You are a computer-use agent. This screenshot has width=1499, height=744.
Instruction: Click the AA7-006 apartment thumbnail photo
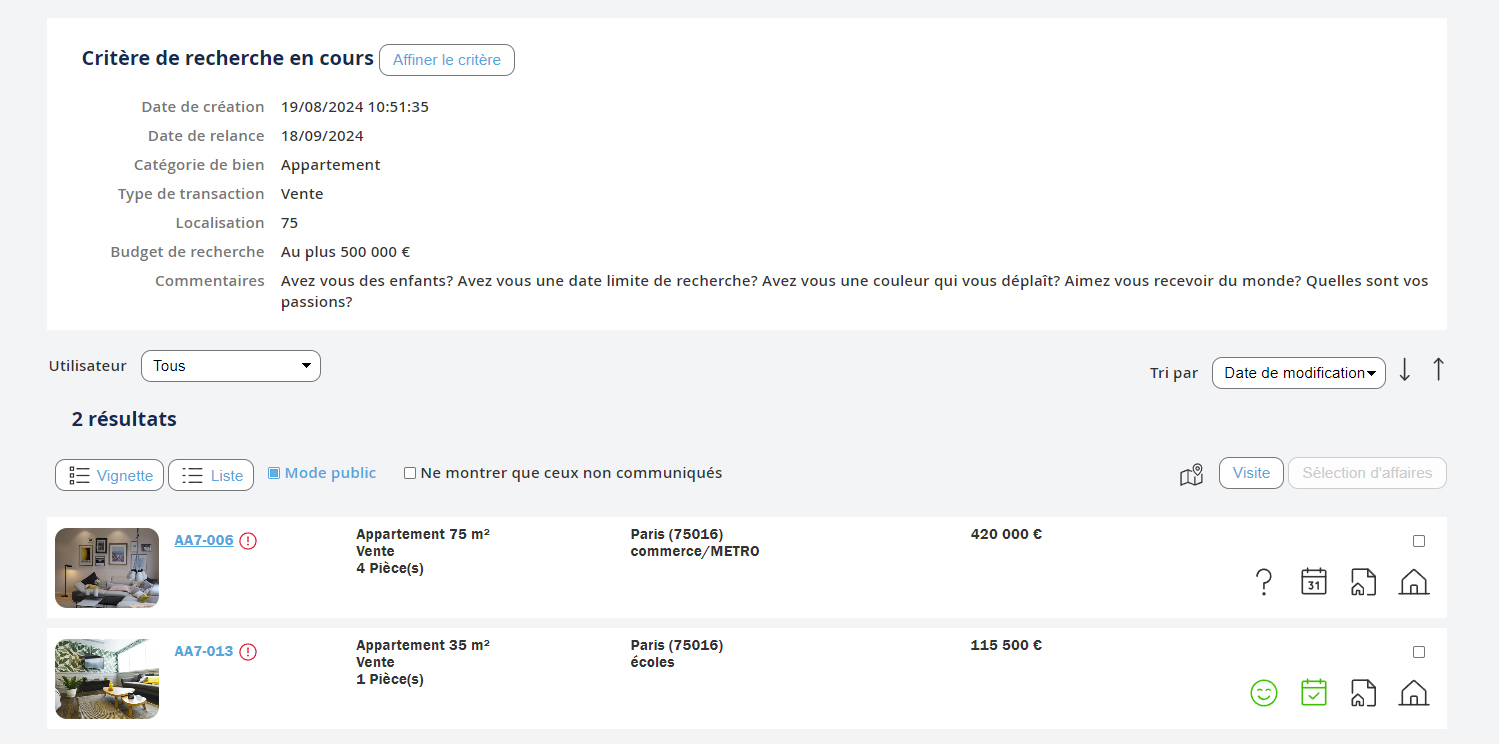[x=107, y=568]
